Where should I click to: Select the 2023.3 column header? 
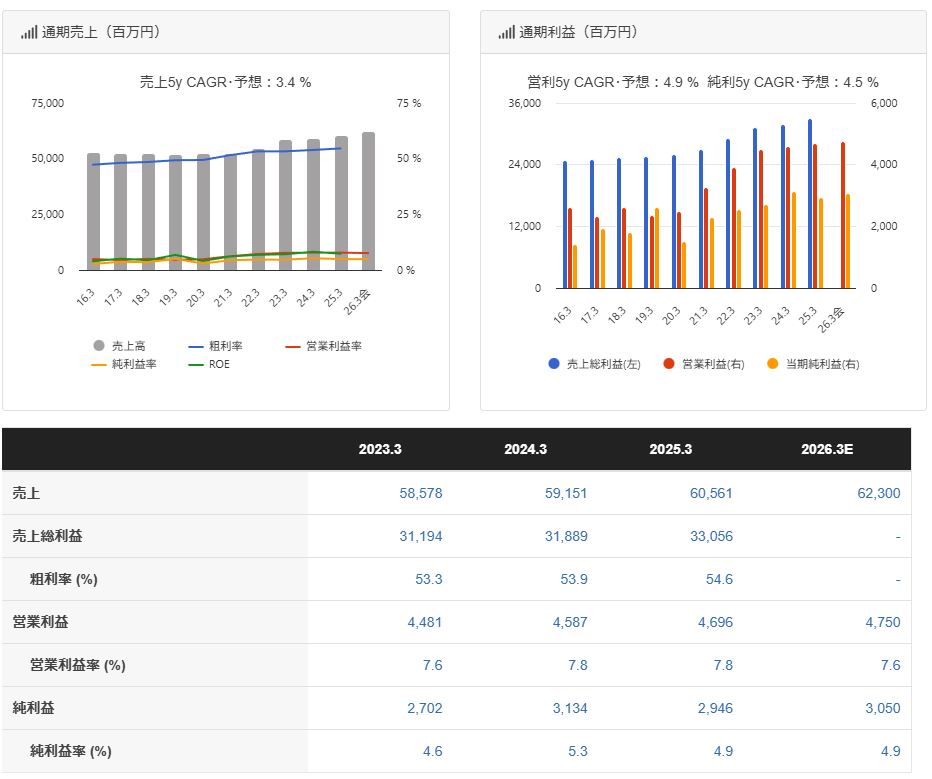380,450
